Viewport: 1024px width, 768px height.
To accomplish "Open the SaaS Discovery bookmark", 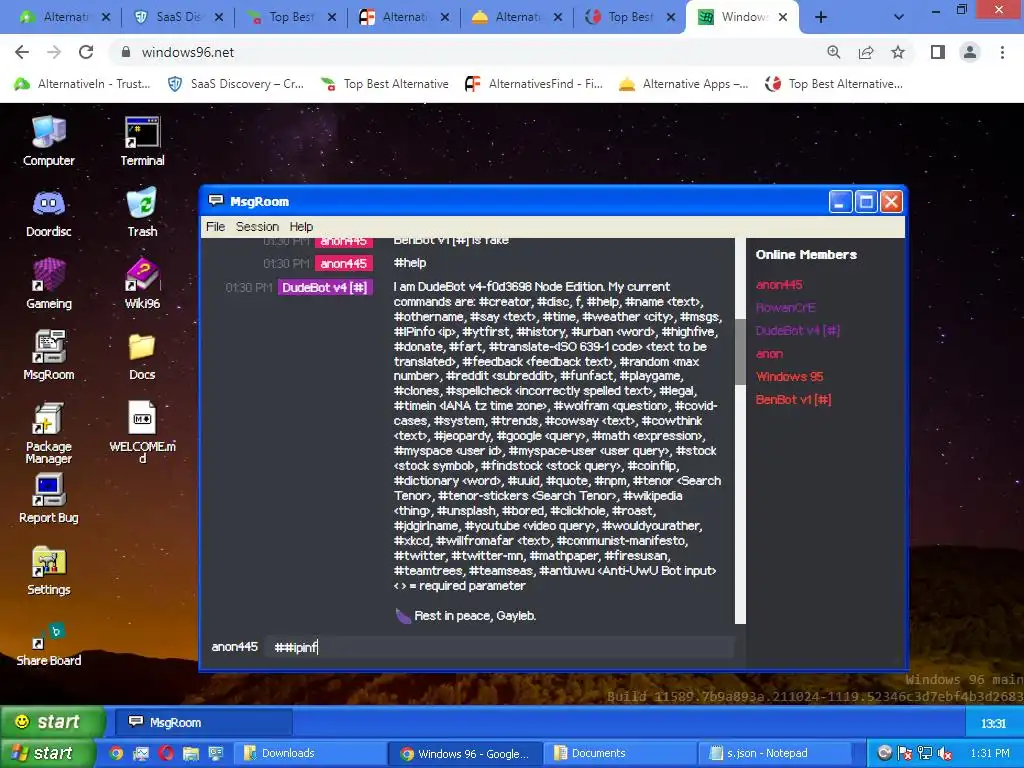I will click(236, 84).
